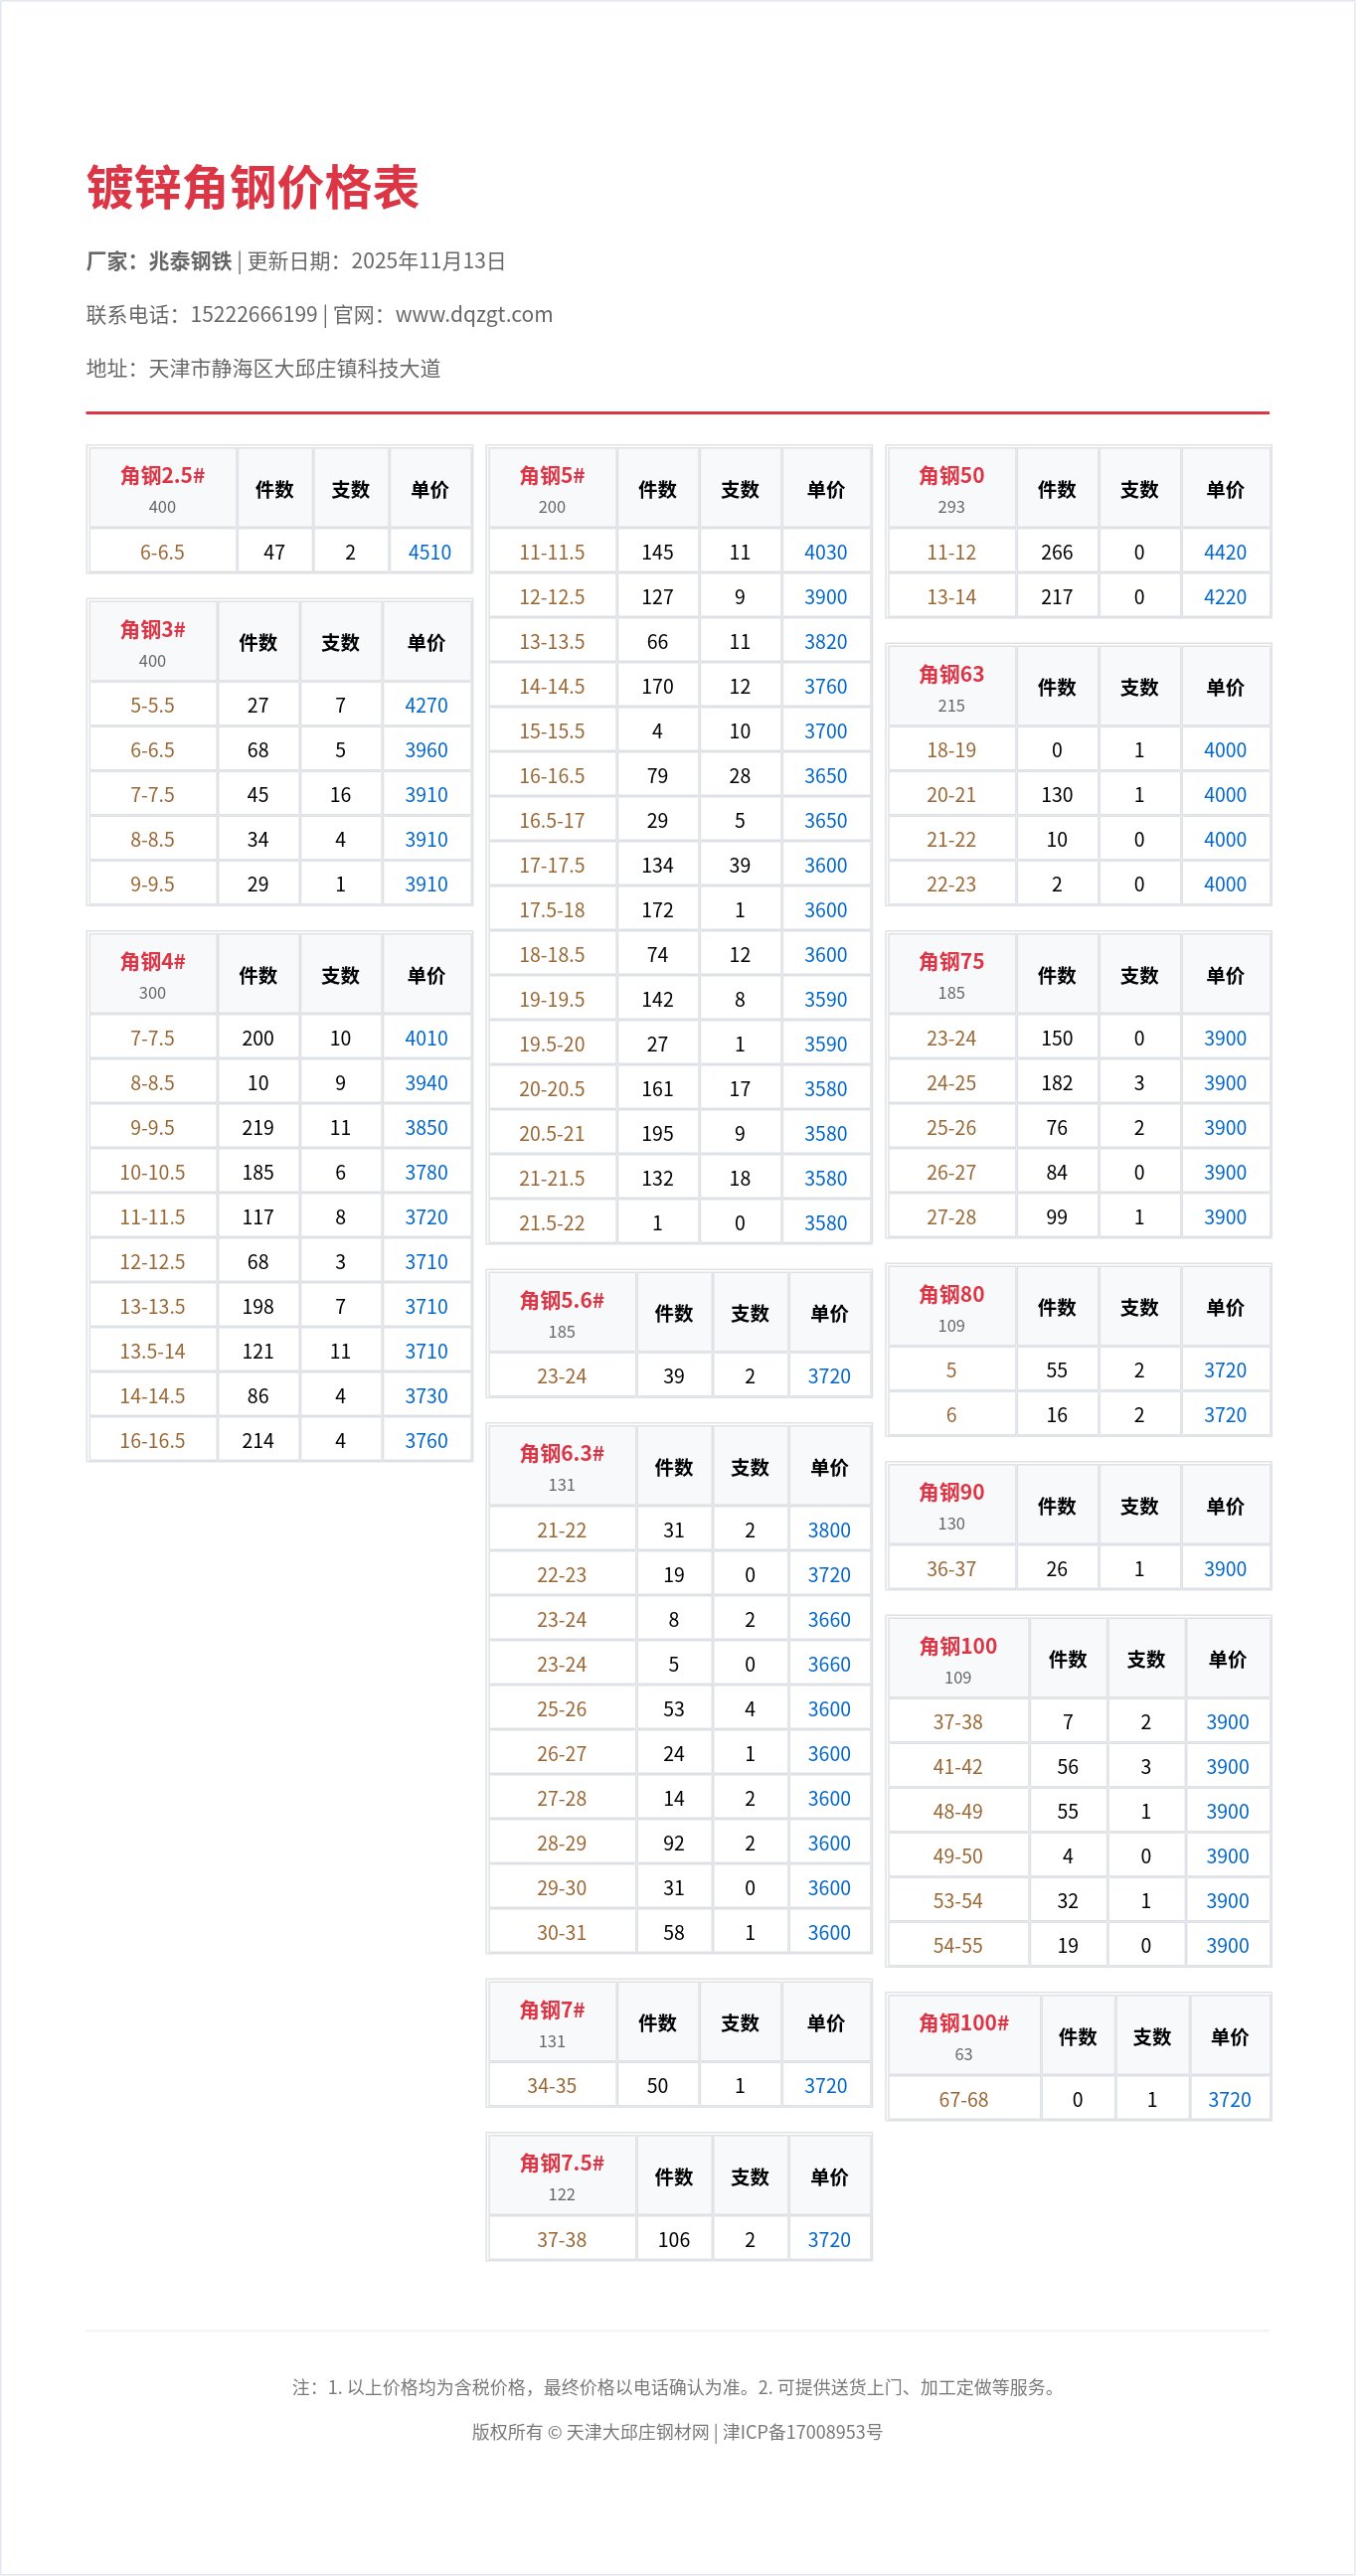
Task: Click the ICP record 津ICP备17008953号
Action: point(803,2432)
